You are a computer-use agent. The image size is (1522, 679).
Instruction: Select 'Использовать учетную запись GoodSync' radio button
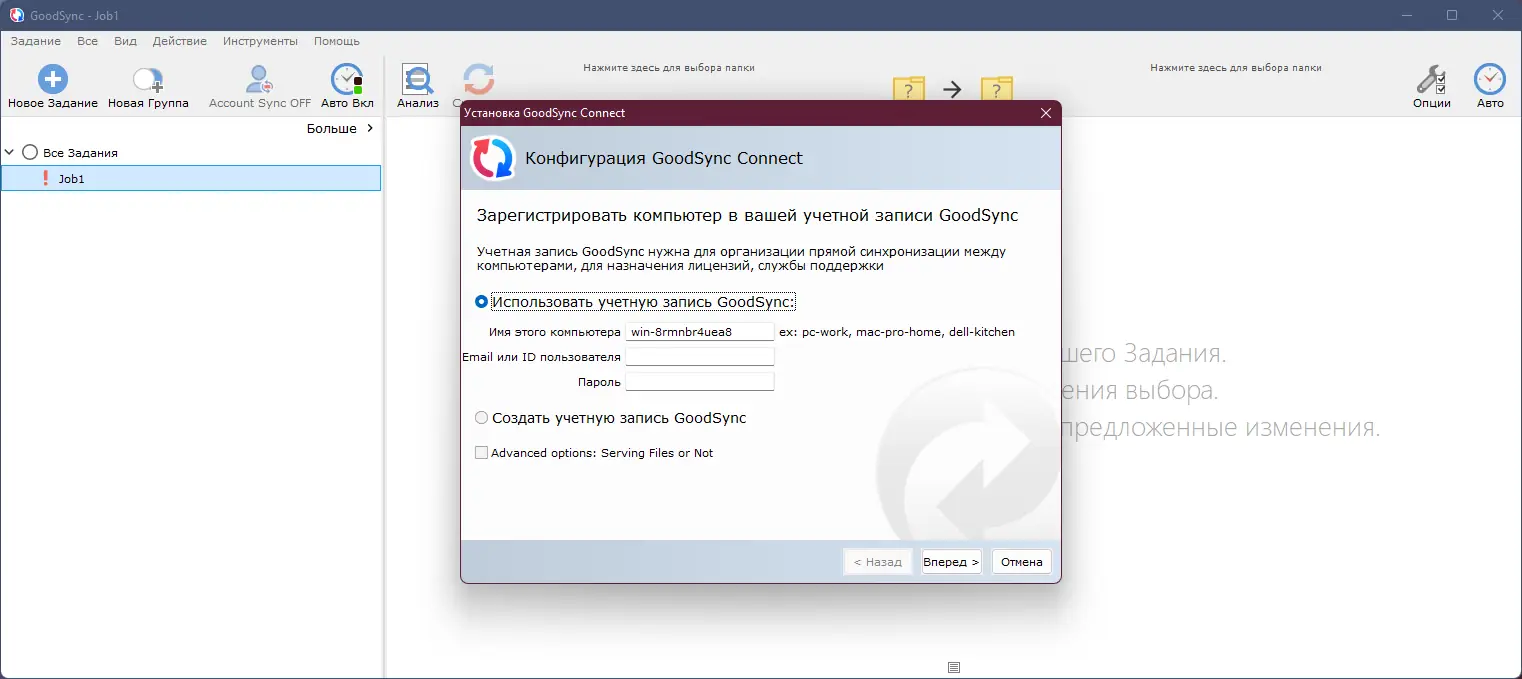click(482, 301)
